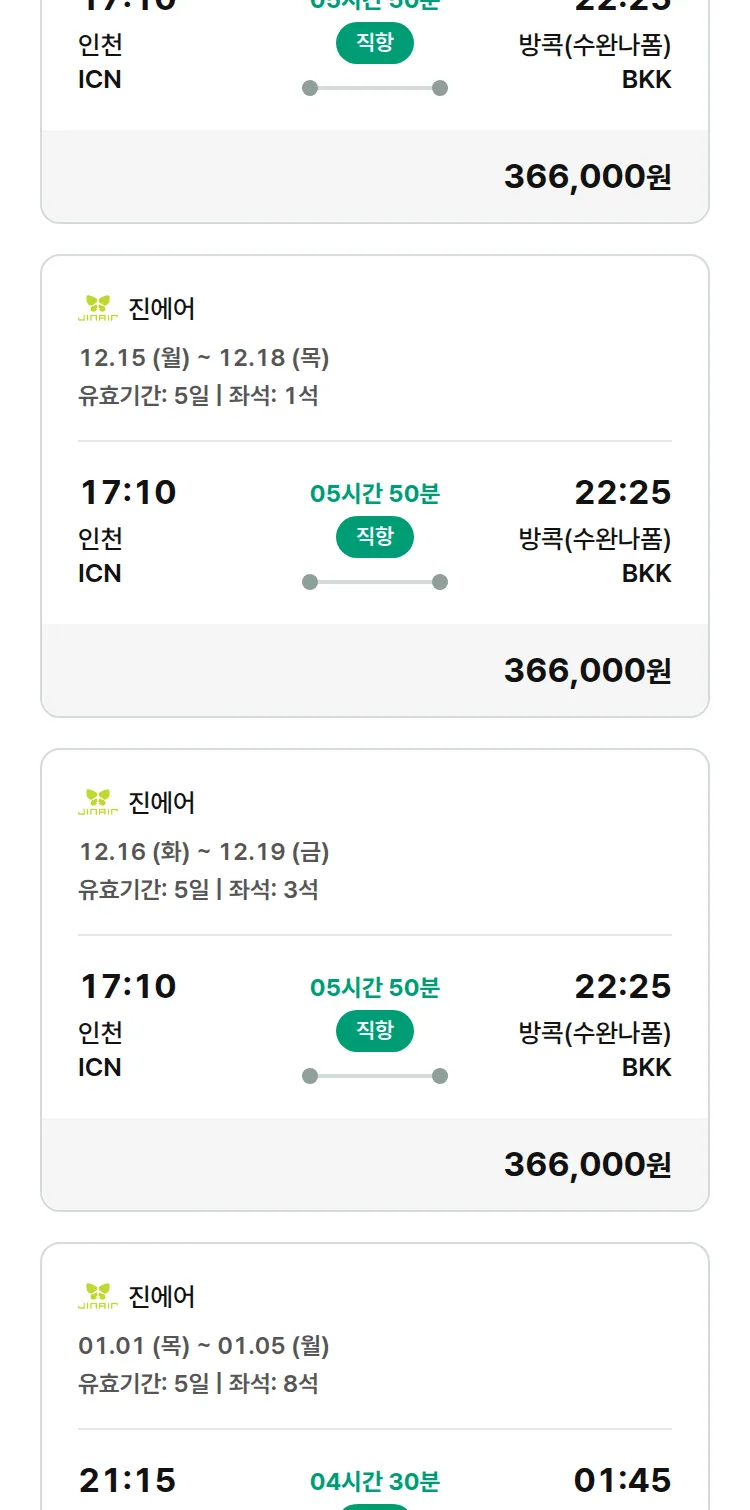Image resolution: width=750 pixels, height=1510 pixels.
Task: Select the 366,000원 price on topmost card
Action: coord(587,176)
